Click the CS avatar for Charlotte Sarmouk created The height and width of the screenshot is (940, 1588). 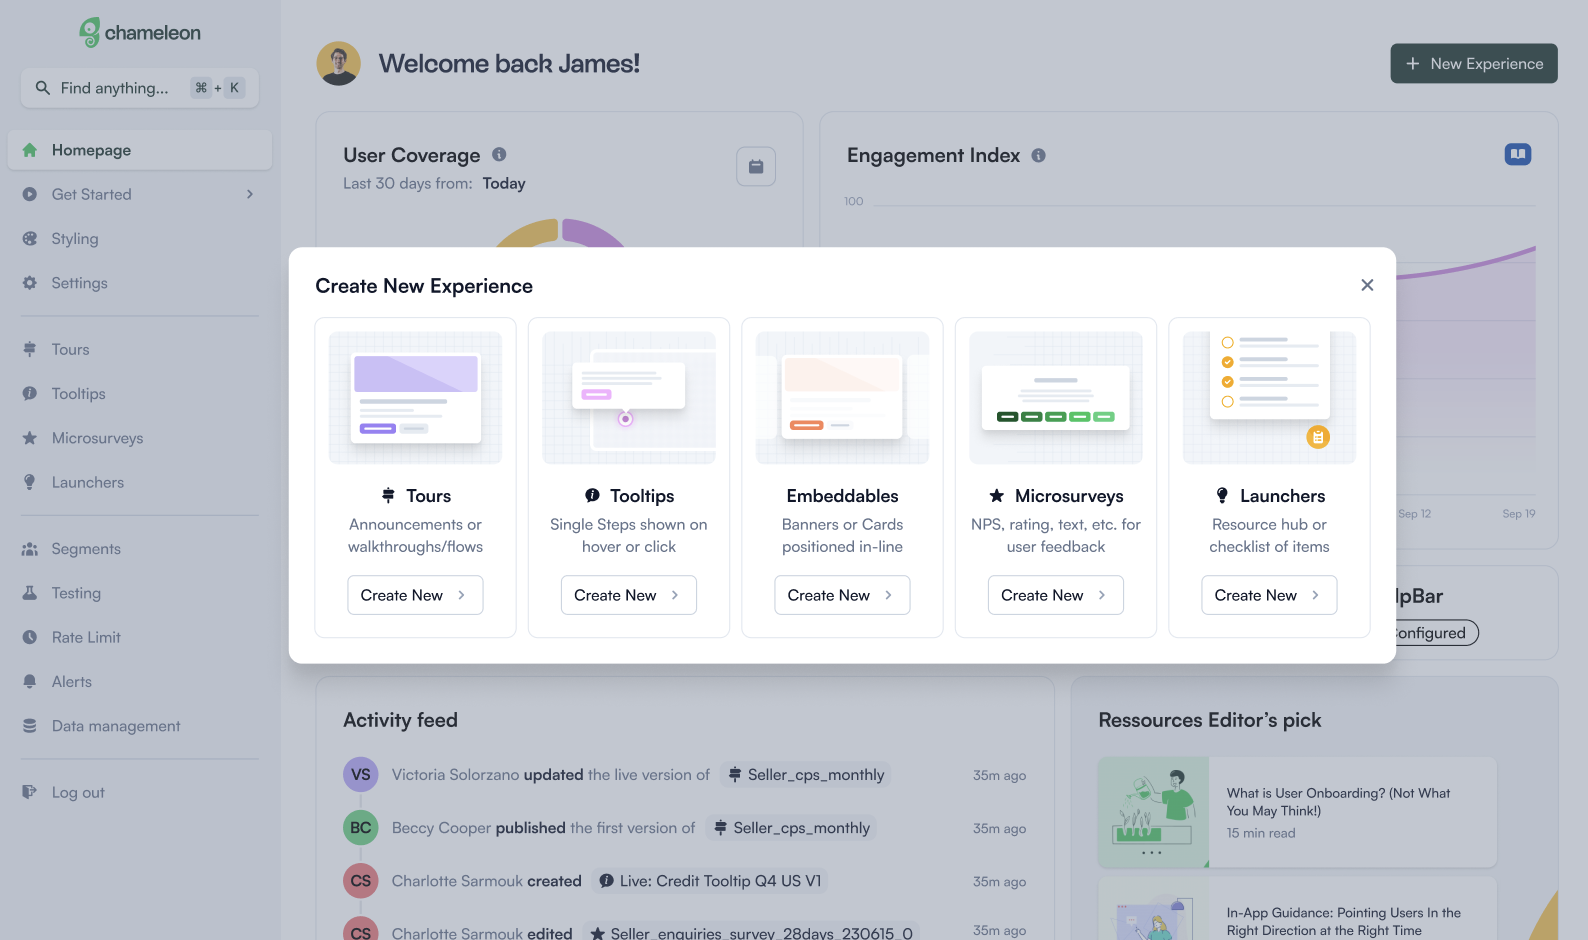(x=361, y=880)
